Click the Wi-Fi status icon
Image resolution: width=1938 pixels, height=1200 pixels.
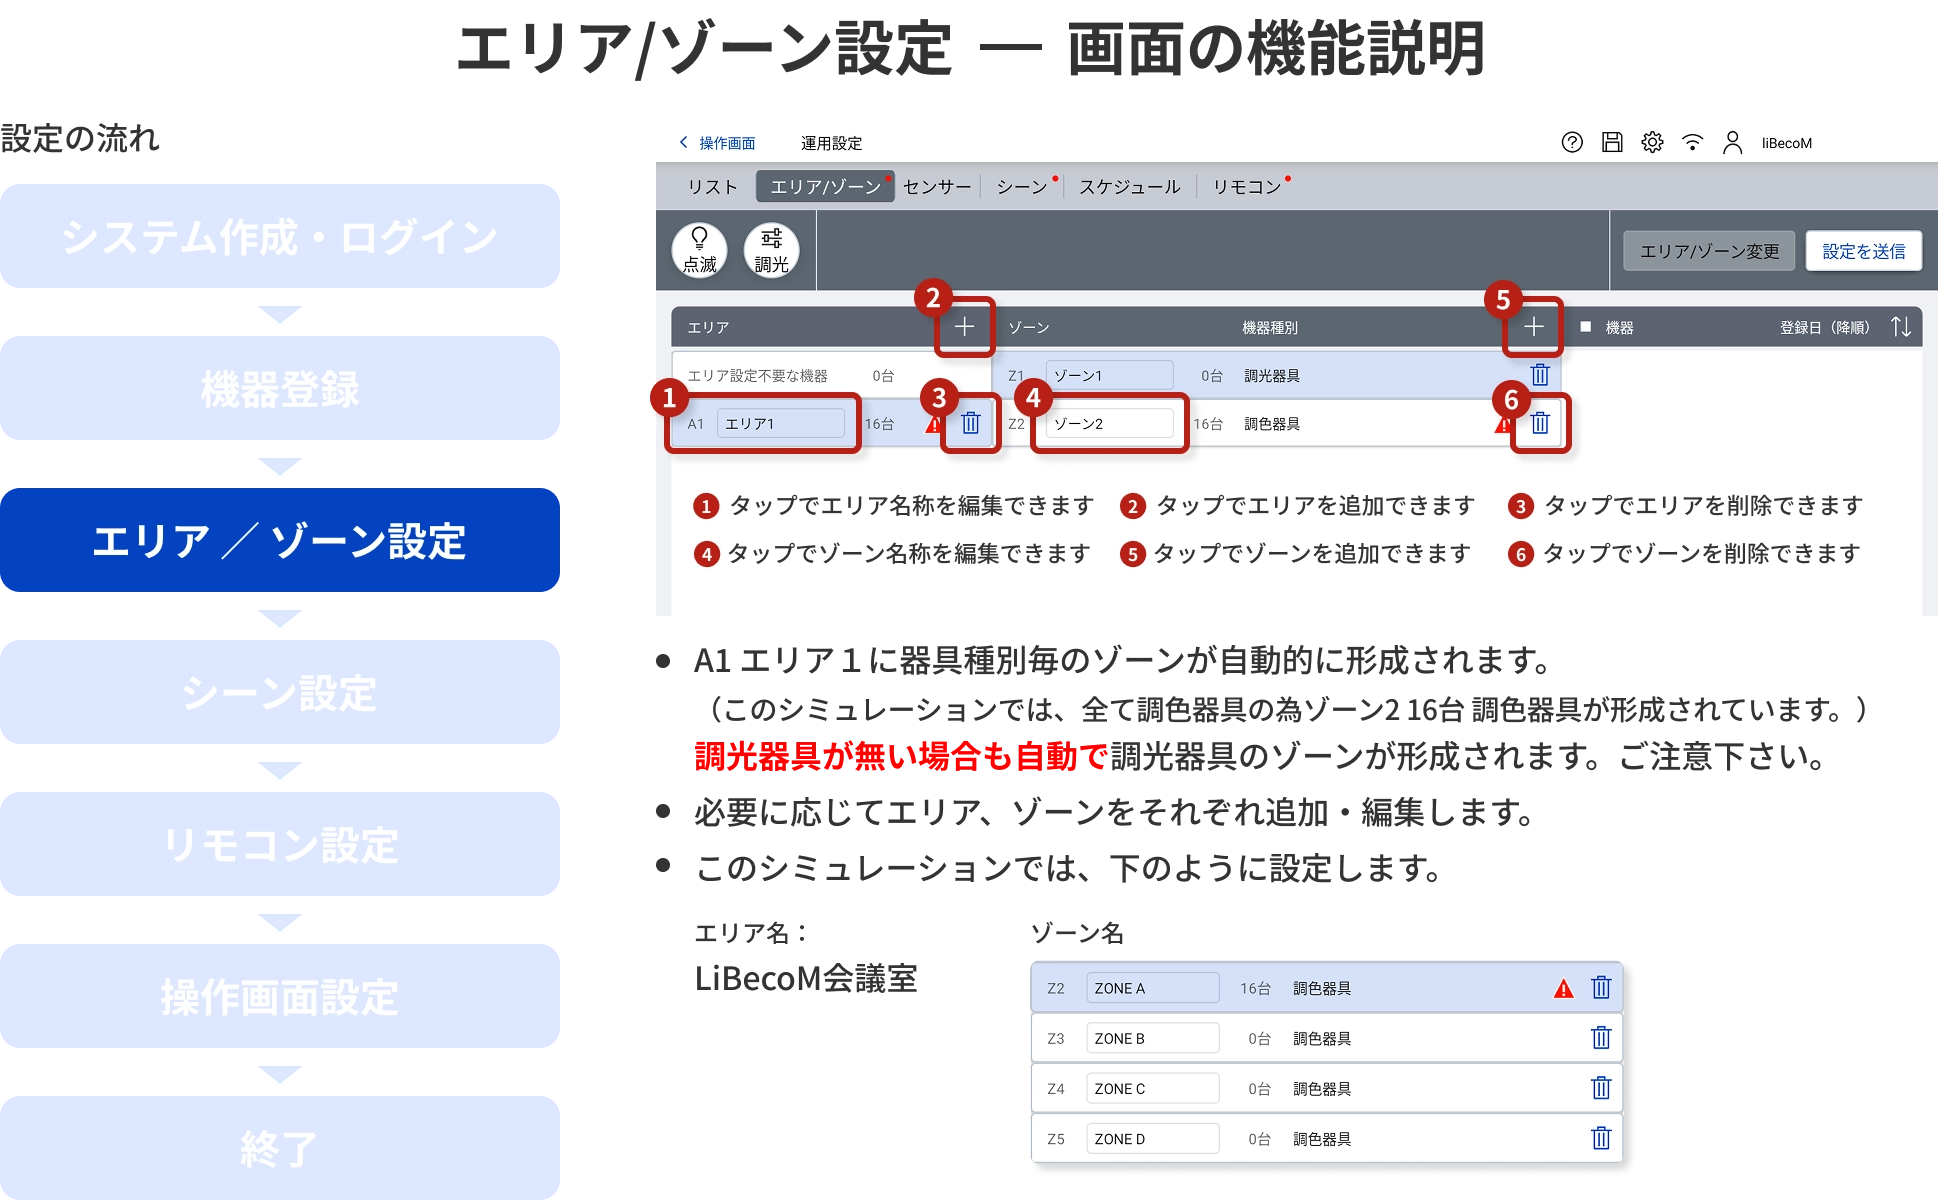pyautogui.click(x=1692, y=142)
